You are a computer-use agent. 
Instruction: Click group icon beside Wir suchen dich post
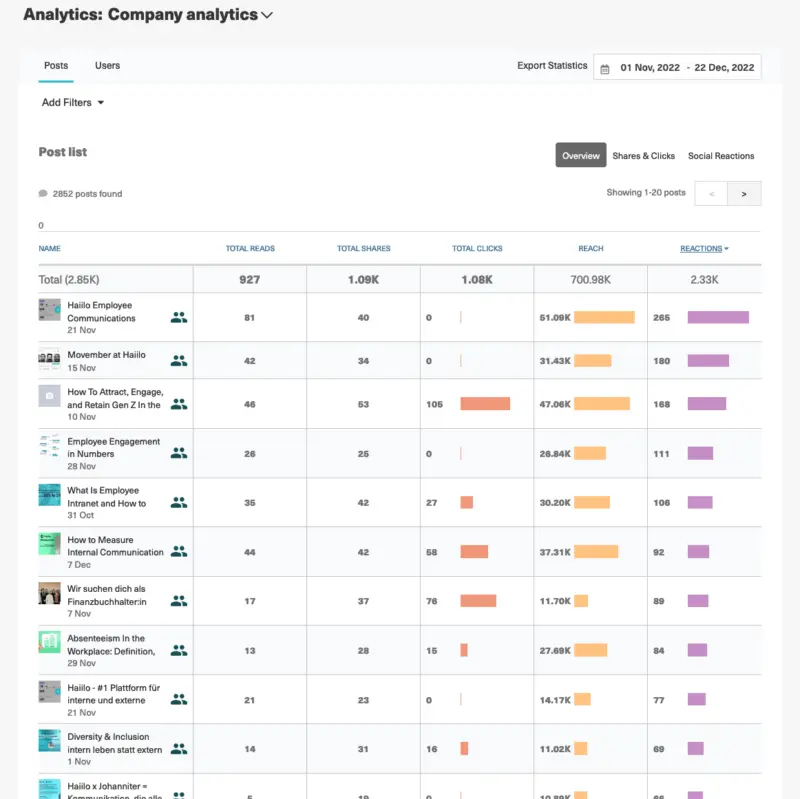click(x=179, y=601)
